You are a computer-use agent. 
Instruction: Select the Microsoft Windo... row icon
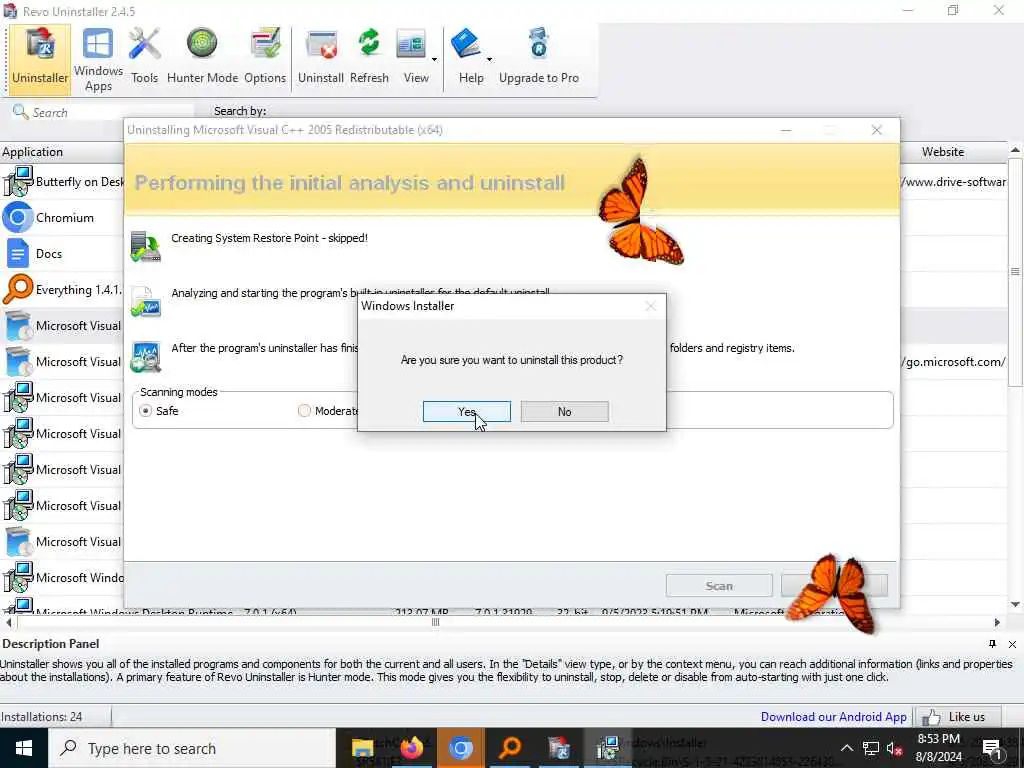pyautogui.click(x=18, y=577)
